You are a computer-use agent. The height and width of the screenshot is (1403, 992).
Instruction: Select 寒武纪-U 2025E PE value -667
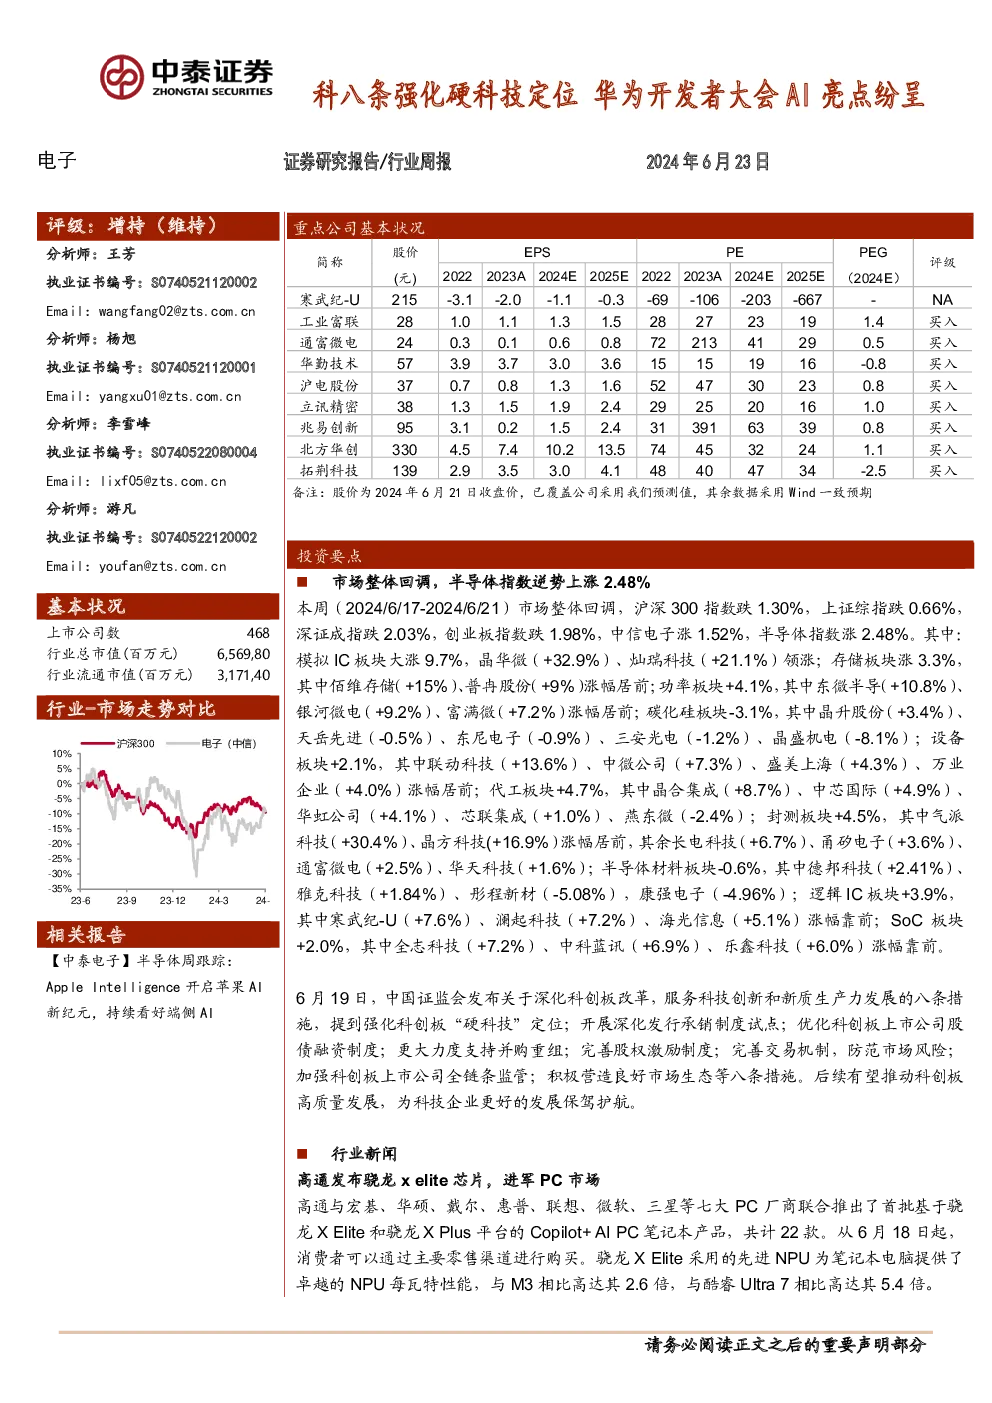click(x=807, y=300)
